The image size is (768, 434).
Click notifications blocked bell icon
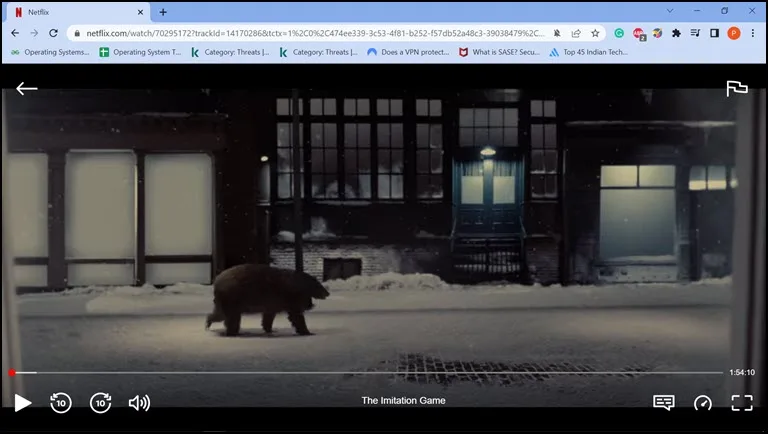pos(557,33)
